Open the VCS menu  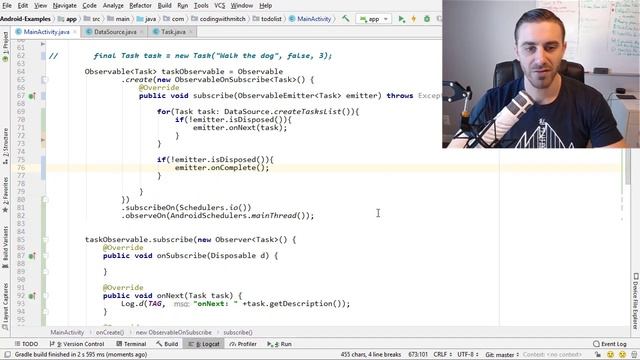click(x=220, y=5)
